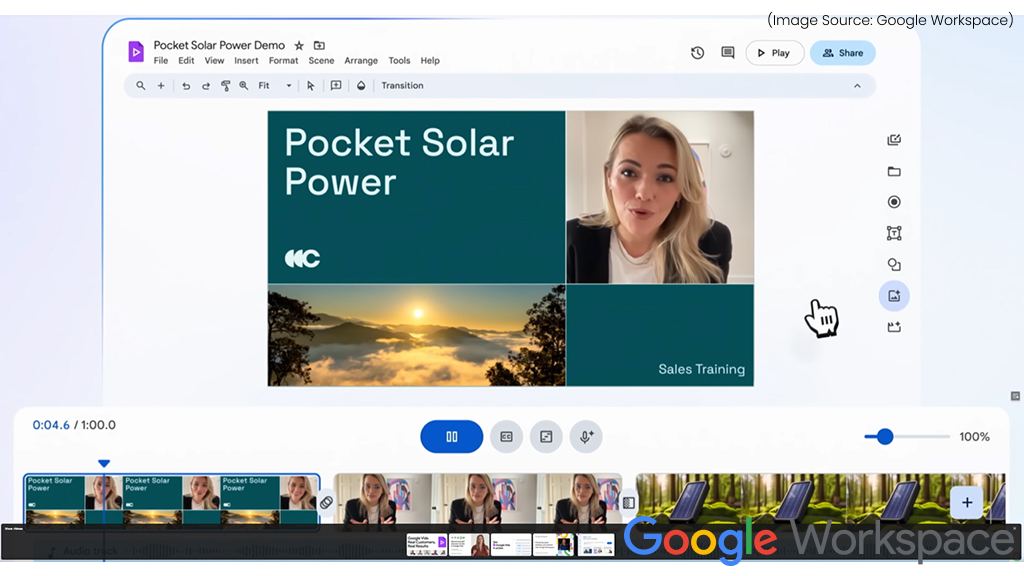
Task: Open the uploads folder sidebar icon
Action: coord(894,172)
